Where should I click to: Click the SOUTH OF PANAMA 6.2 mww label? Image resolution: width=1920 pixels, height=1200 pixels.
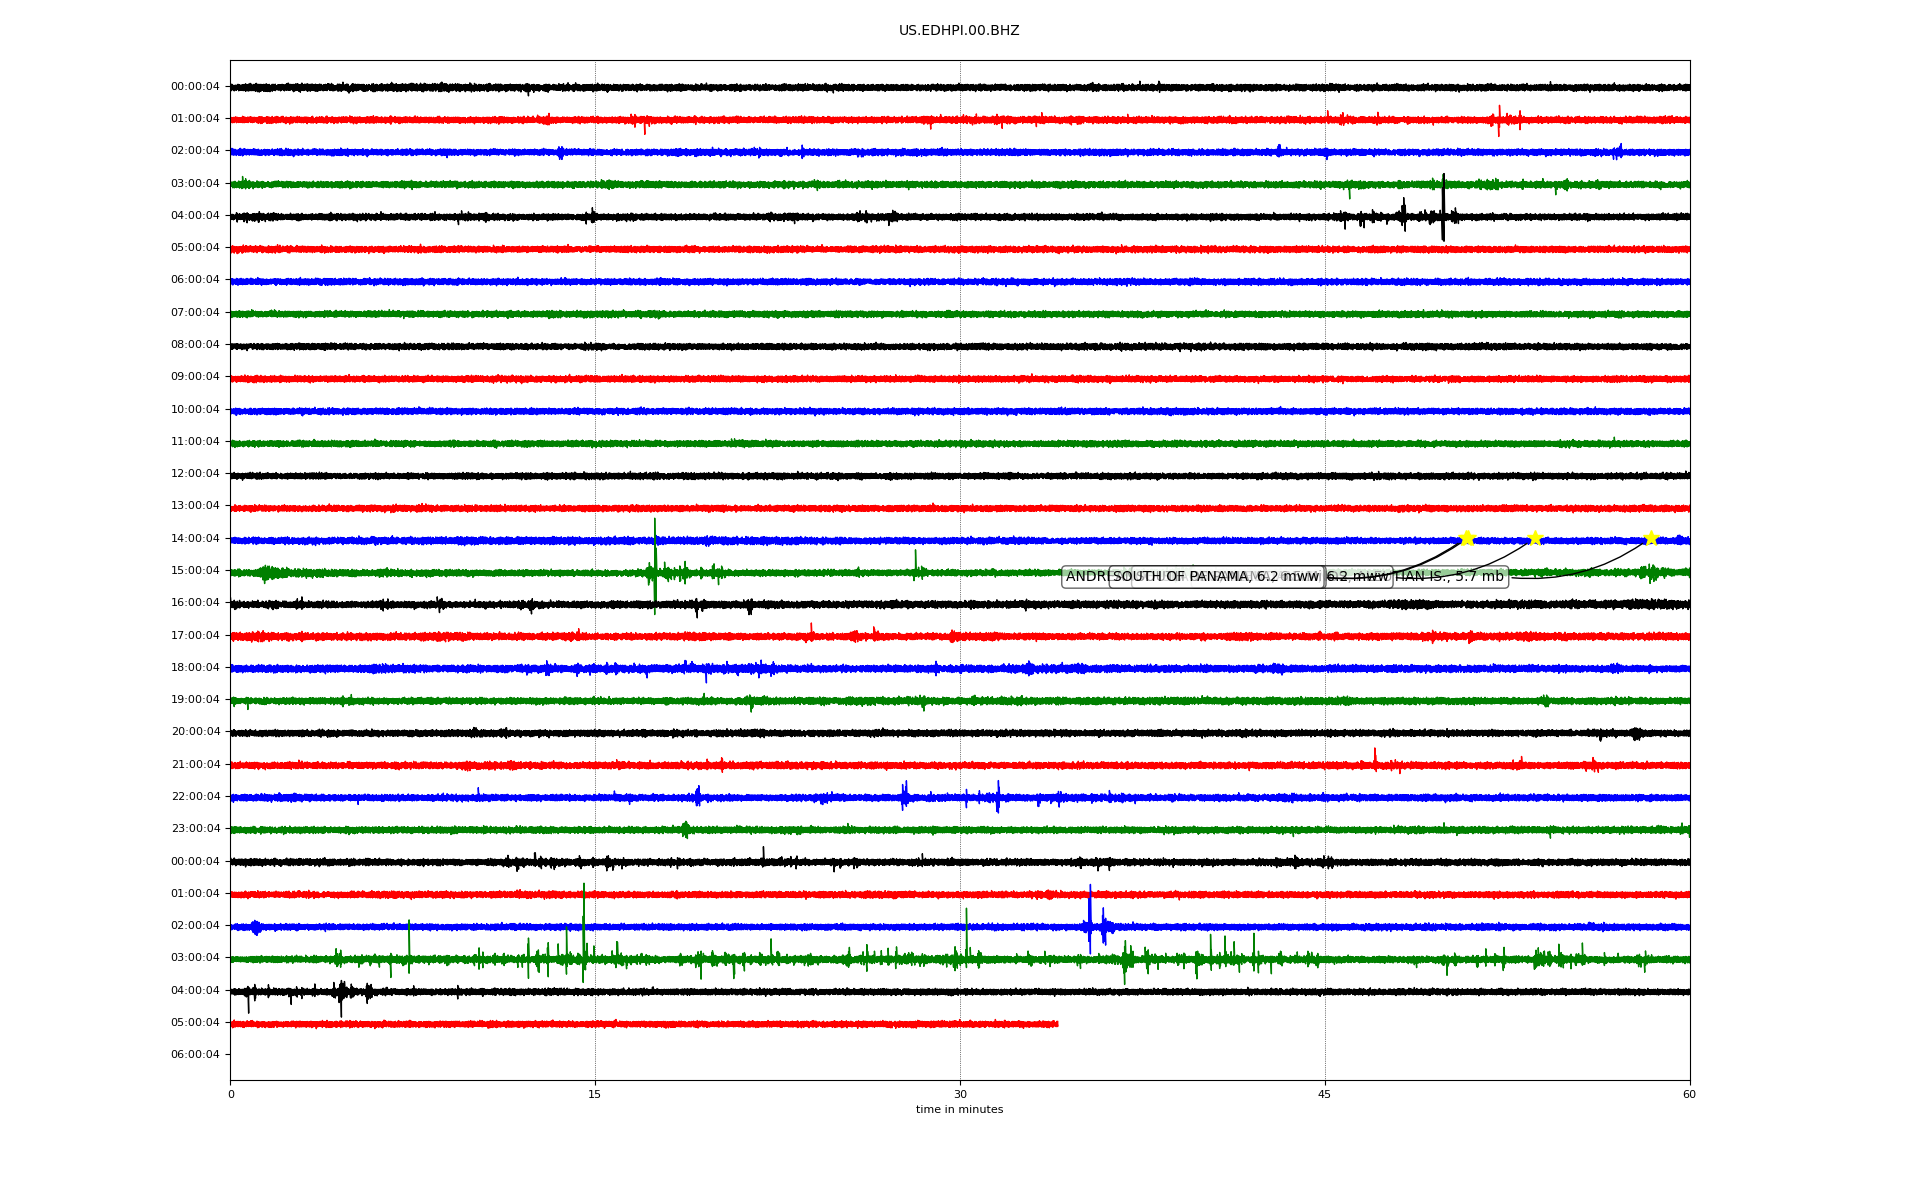1216,577
